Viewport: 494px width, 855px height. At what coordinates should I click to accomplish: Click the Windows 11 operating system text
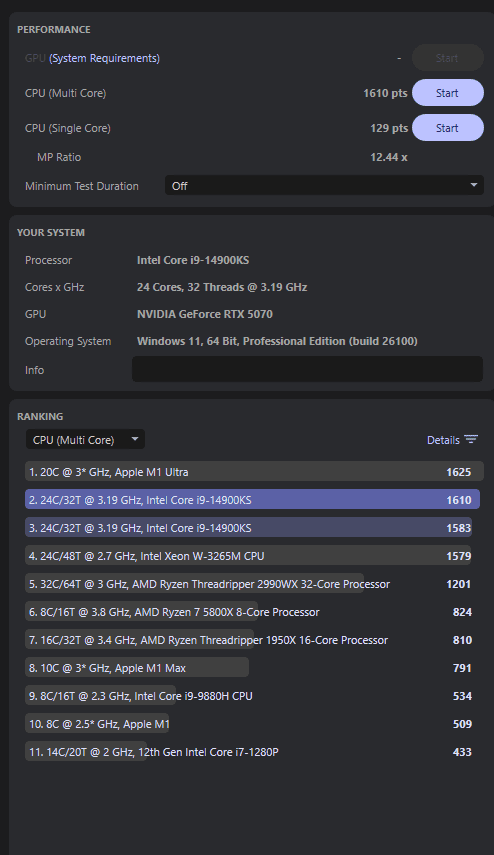coord(277,341)
